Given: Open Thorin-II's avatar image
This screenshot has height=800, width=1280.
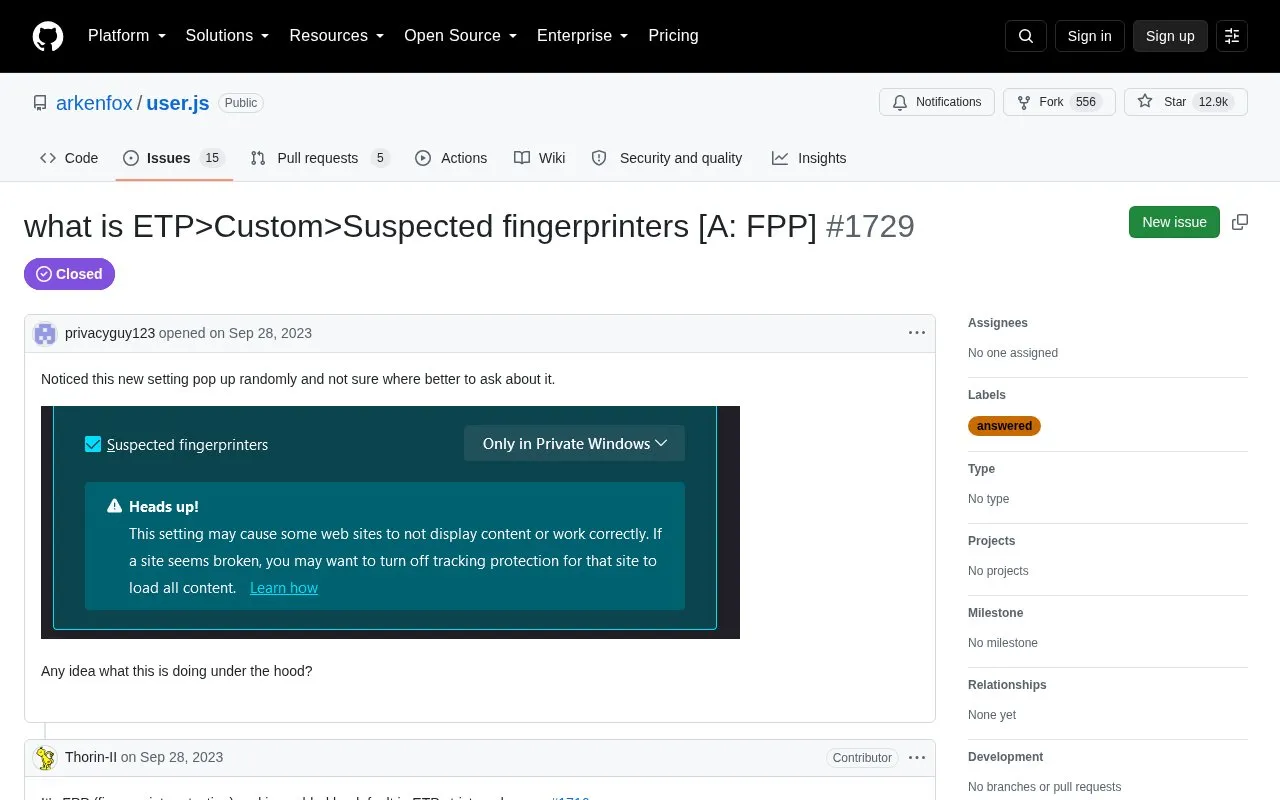Looking at the screenshot, I should click(45, 757).
